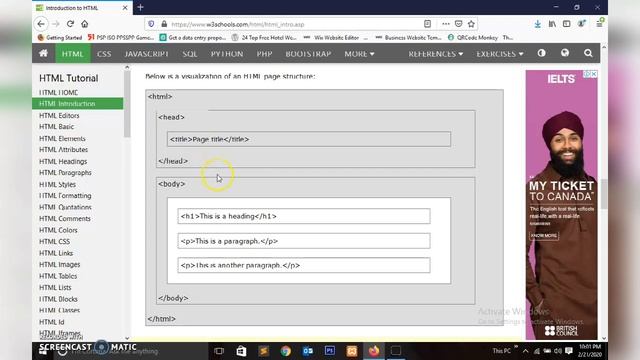The width and height of the screenshot is (640, 360).
Task: Click the padlock site security icon
Action: (x=164, y=24)
